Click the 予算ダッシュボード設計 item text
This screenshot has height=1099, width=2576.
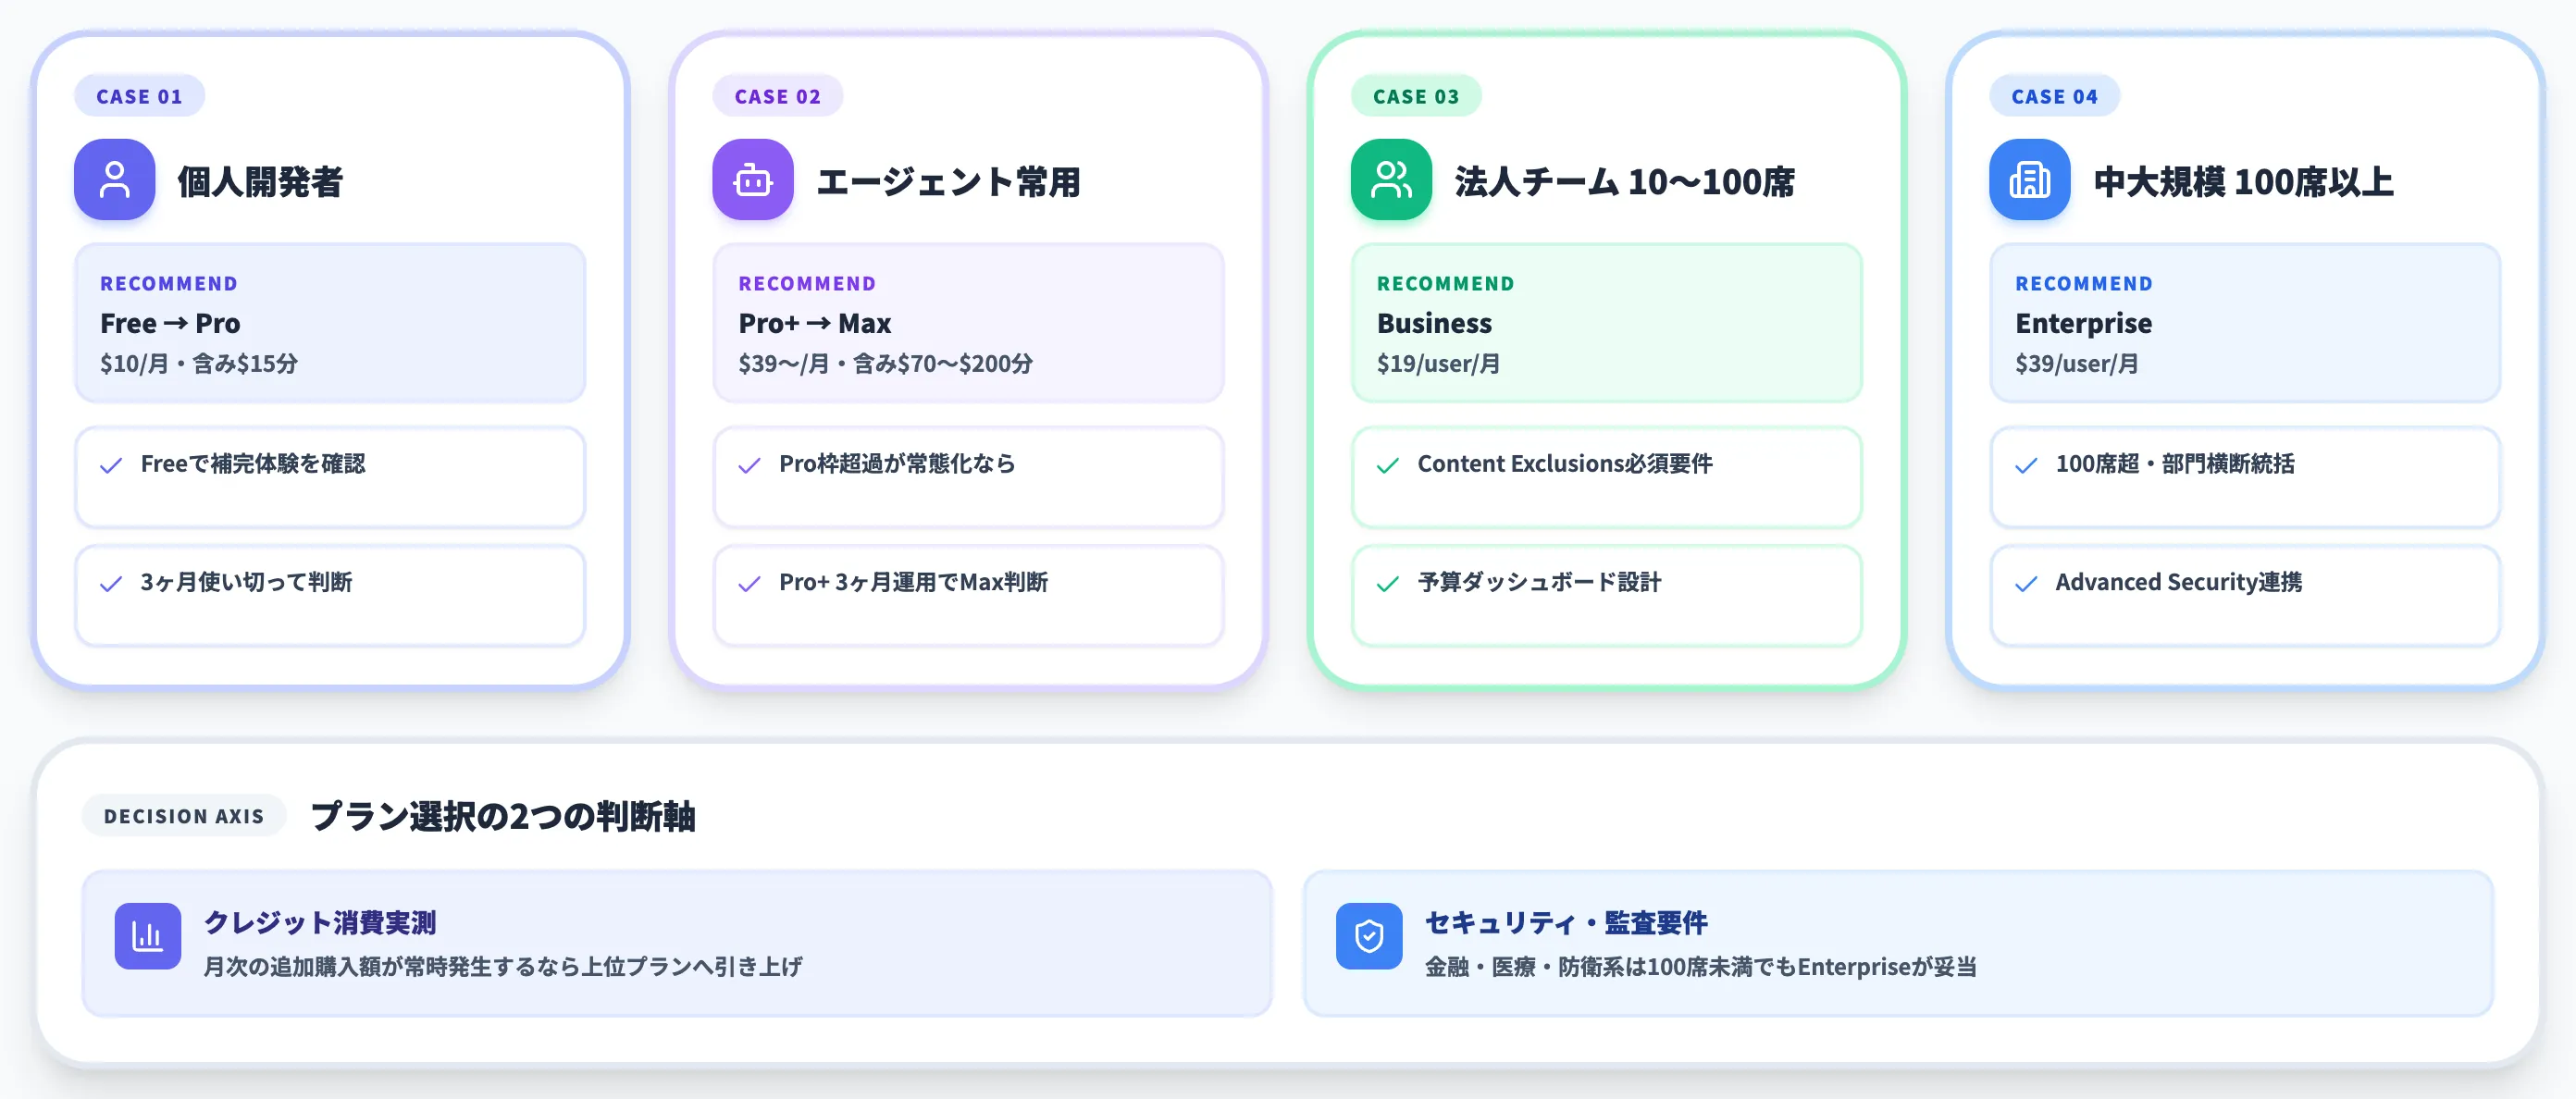(1539, 582)
